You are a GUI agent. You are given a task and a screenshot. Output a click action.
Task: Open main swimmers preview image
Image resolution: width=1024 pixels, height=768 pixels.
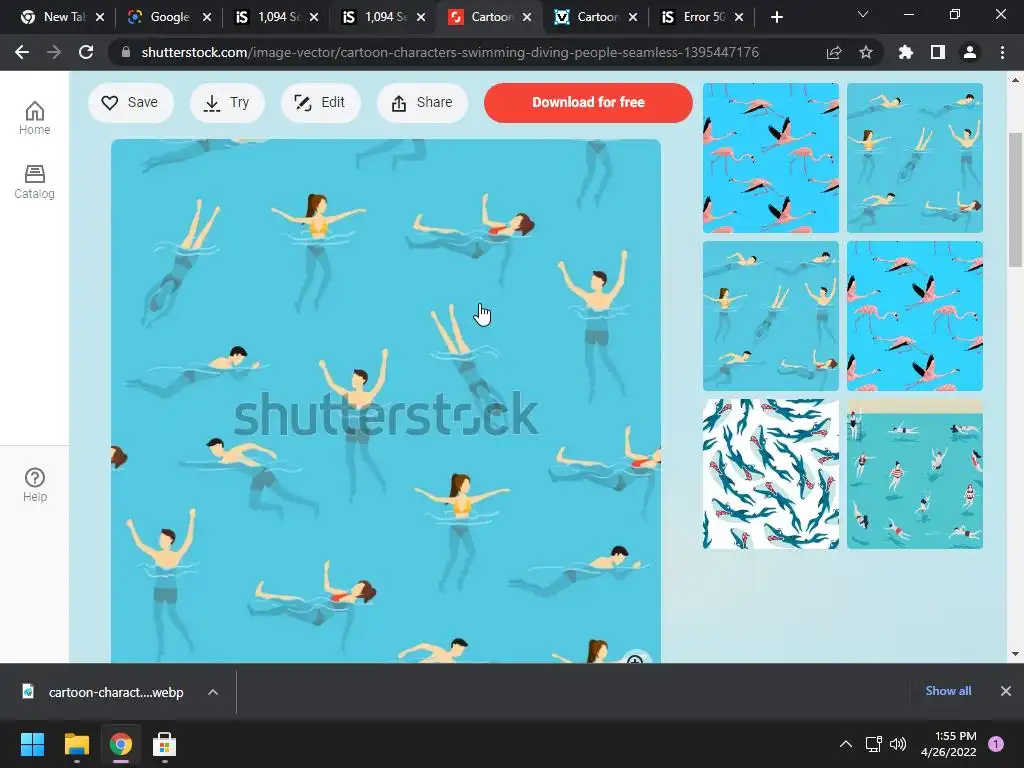coord(385,401)
